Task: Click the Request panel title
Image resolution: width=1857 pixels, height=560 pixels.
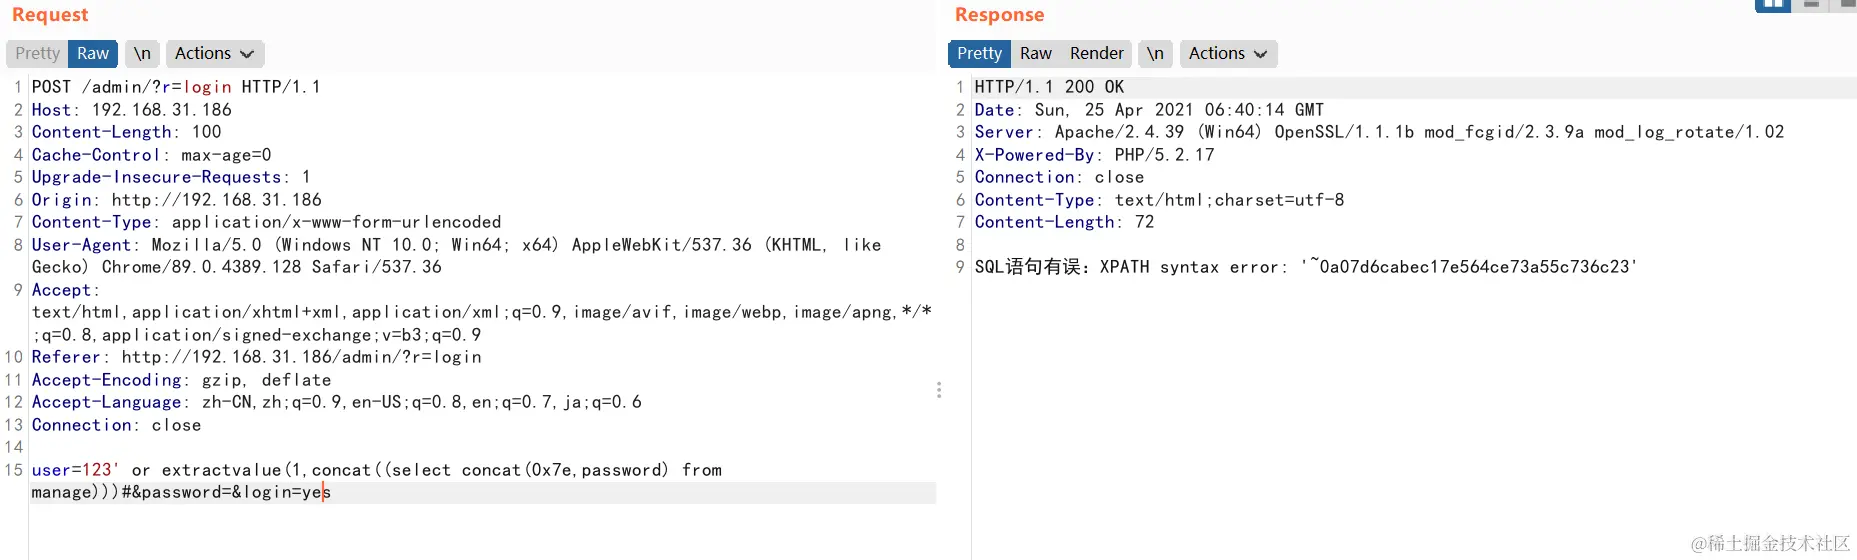Action: click(50, 14)
